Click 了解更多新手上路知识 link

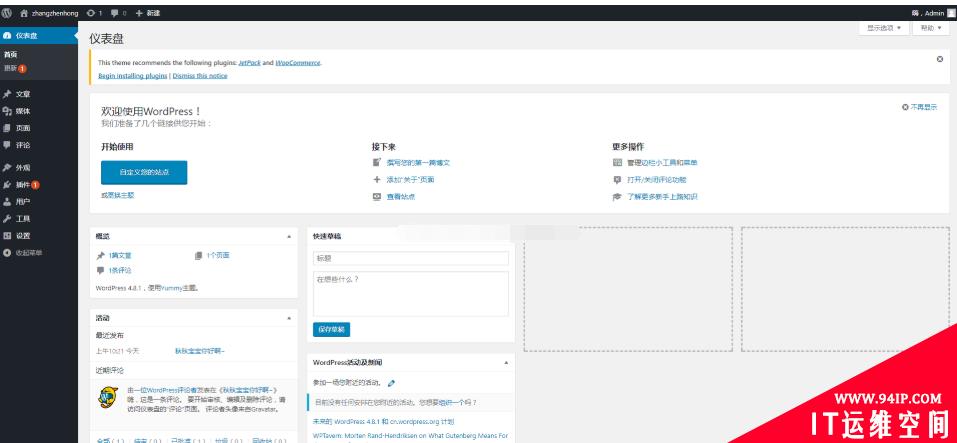pos(662,197)
